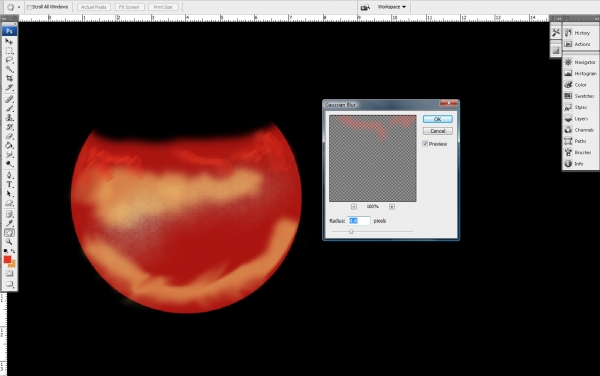Viewport: 600px width, 376px height.
Task: Click the Print Size button
Action: 163,7
